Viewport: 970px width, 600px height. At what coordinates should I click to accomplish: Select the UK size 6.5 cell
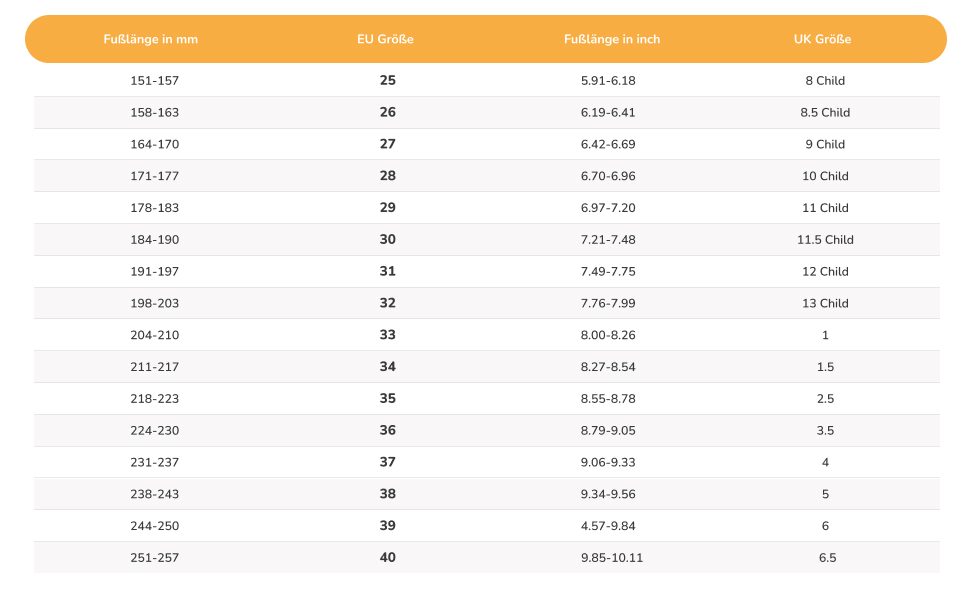point(826,557)
